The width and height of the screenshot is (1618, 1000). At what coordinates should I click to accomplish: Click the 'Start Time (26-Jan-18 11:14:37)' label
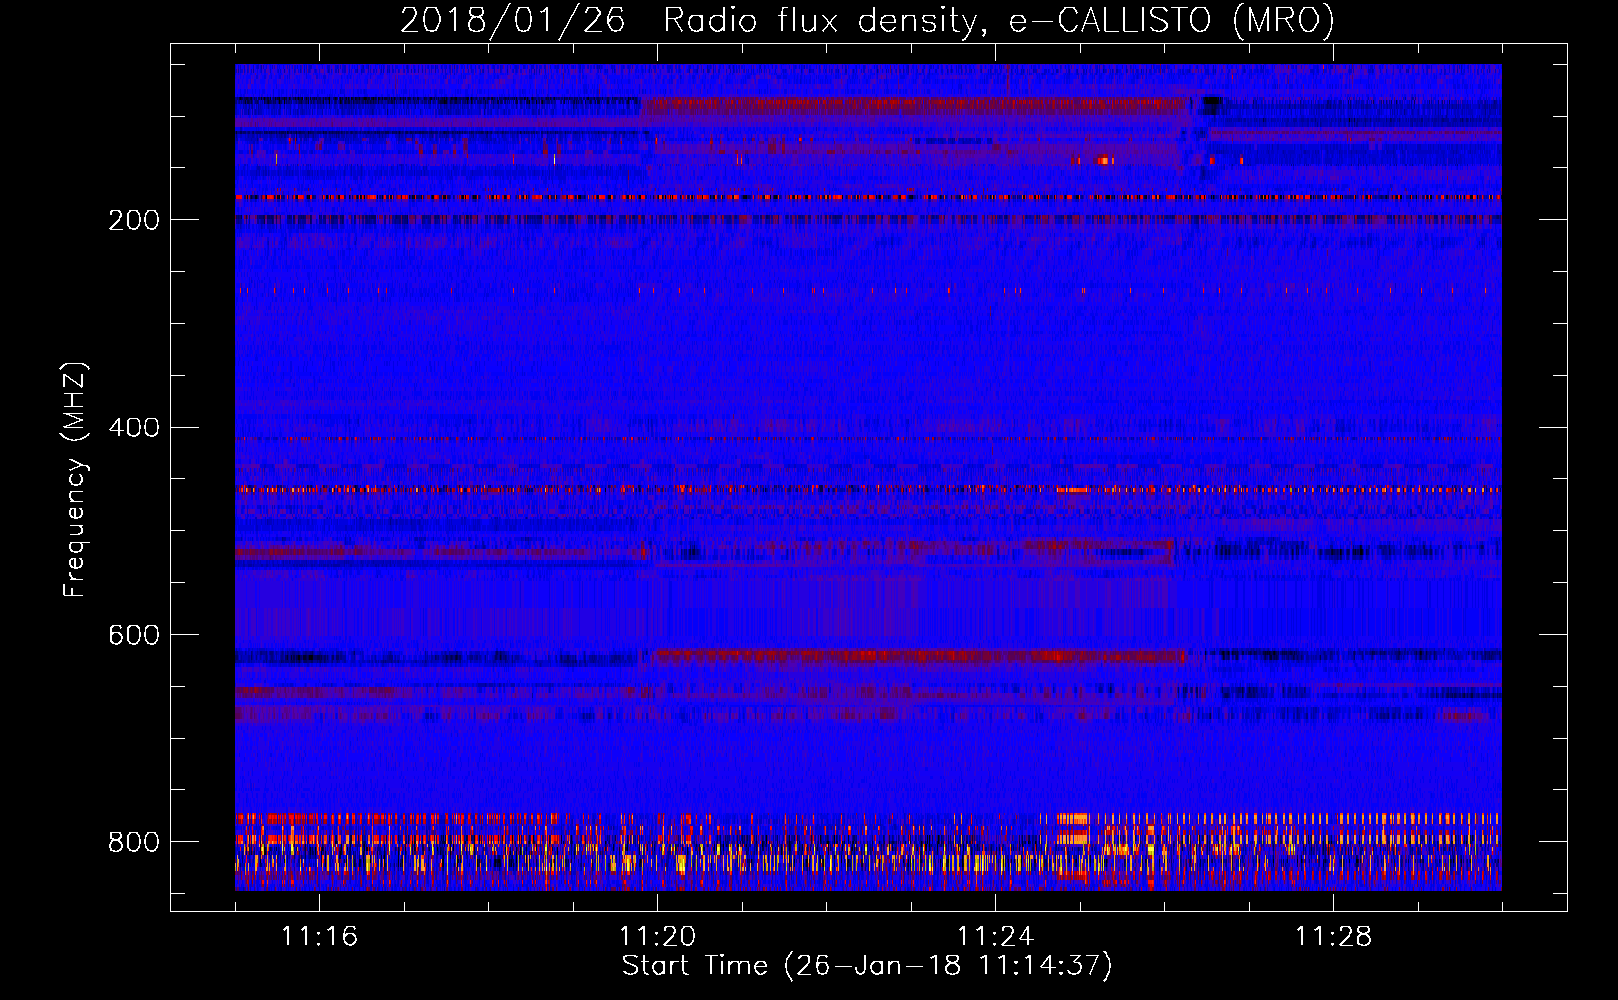coord(867,966)
